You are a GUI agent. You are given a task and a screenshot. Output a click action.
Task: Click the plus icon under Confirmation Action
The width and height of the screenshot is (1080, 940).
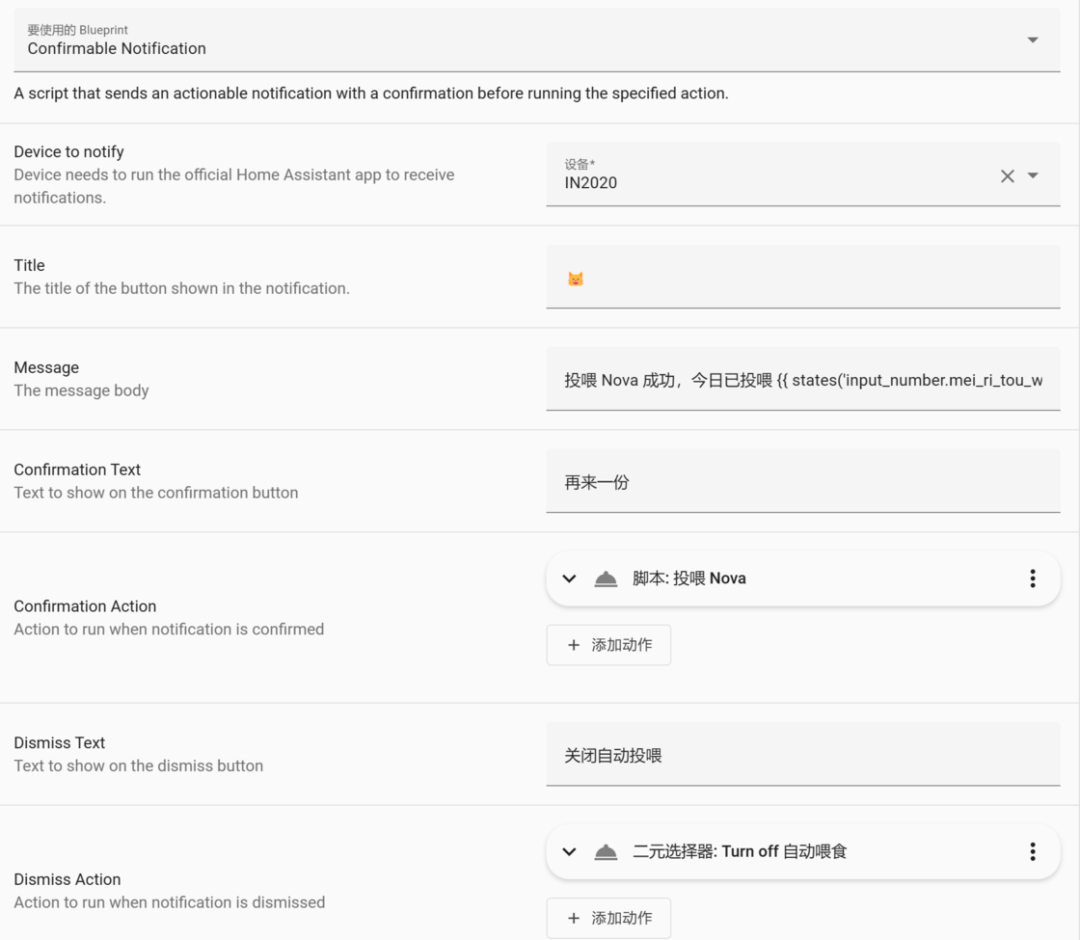point(574,645)
